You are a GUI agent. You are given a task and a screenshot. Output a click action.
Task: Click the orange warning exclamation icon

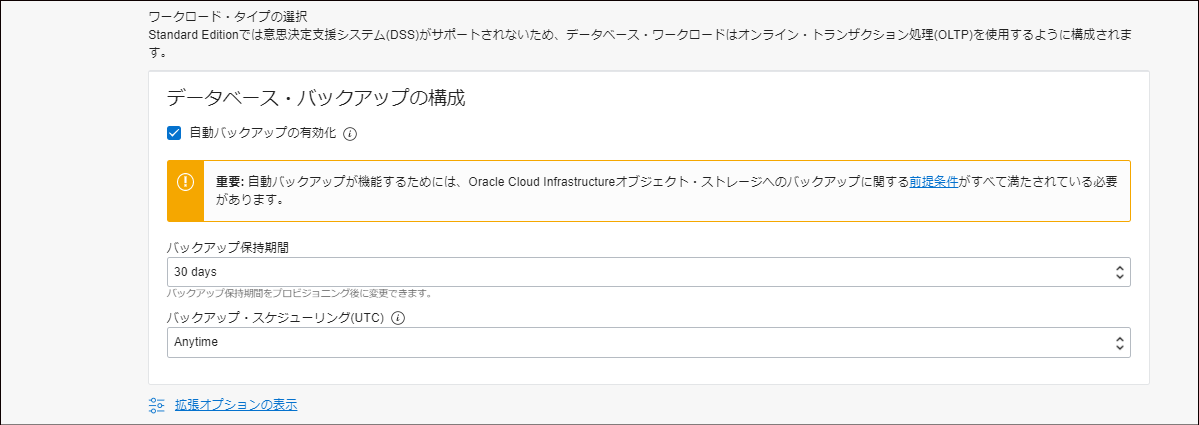click(x=186, y=183)
